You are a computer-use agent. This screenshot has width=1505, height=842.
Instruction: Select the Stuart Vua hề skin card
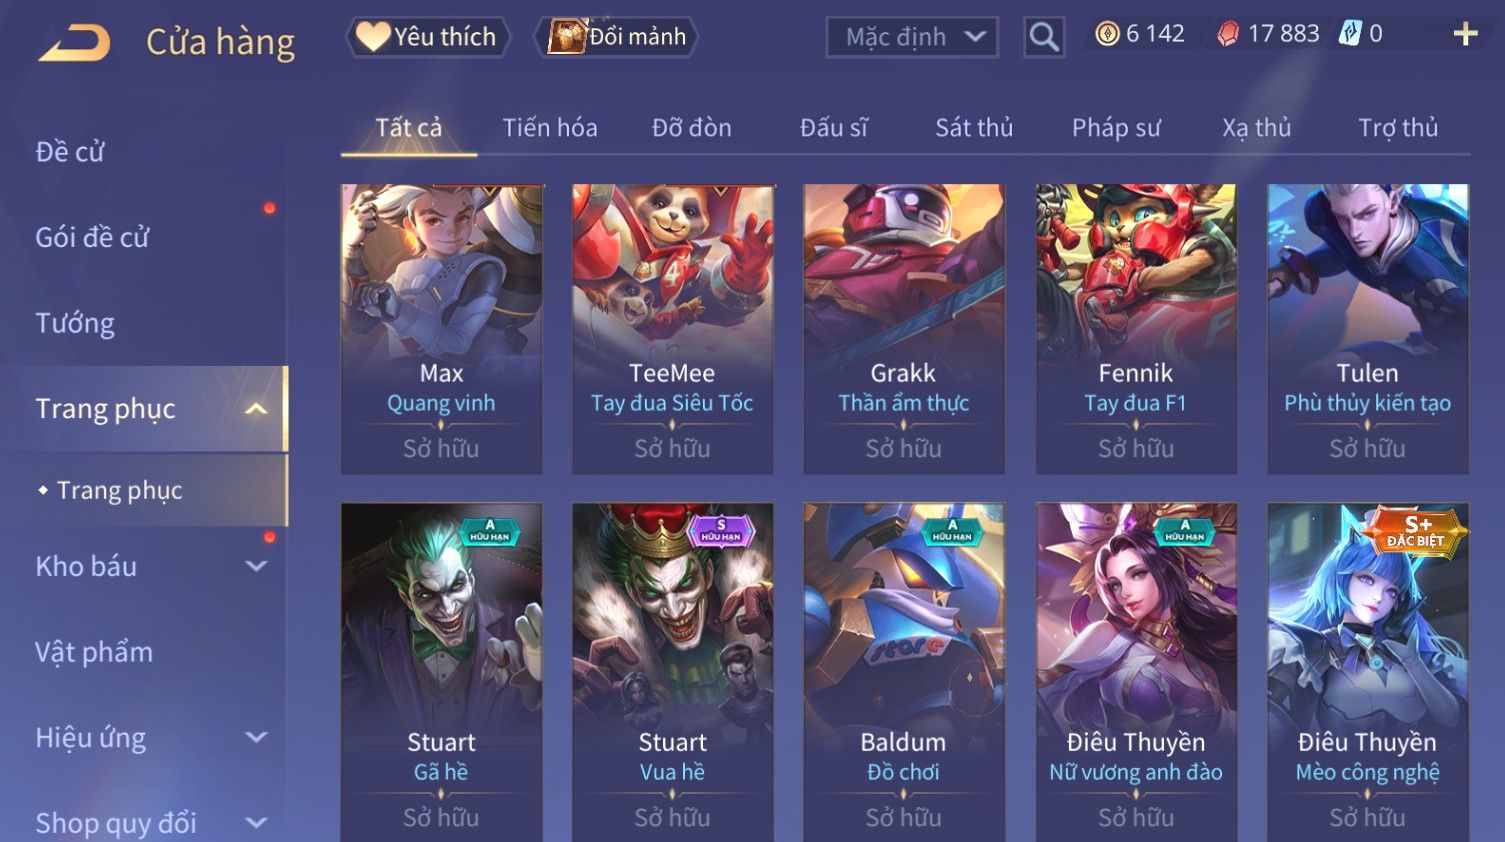pyautogui.click(x=672, y=672)
